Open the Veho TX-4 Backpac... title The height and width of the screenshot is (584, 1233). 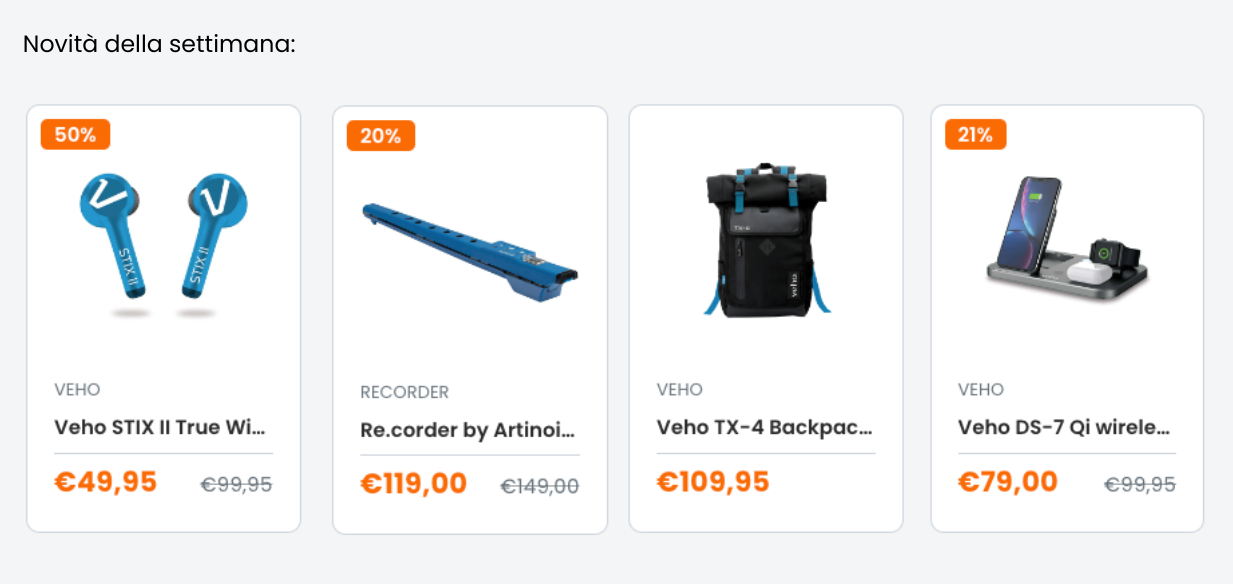(x=765, y=427)
